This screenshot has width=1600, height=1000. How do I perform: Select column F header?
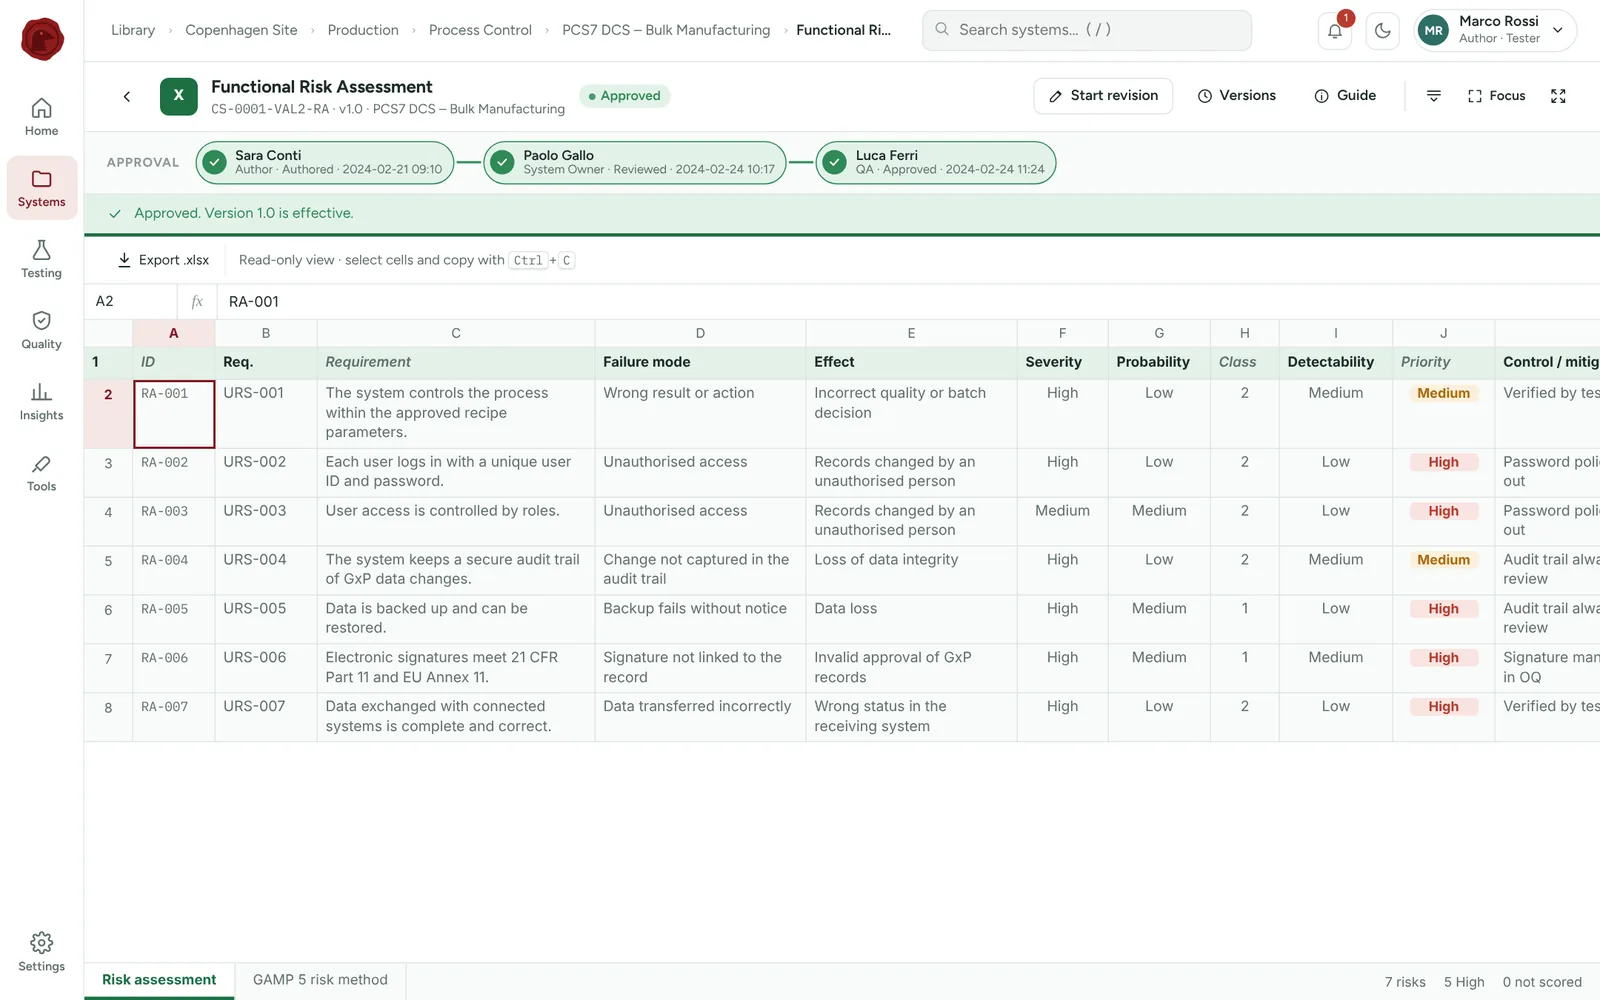[x=1062, y=333]
